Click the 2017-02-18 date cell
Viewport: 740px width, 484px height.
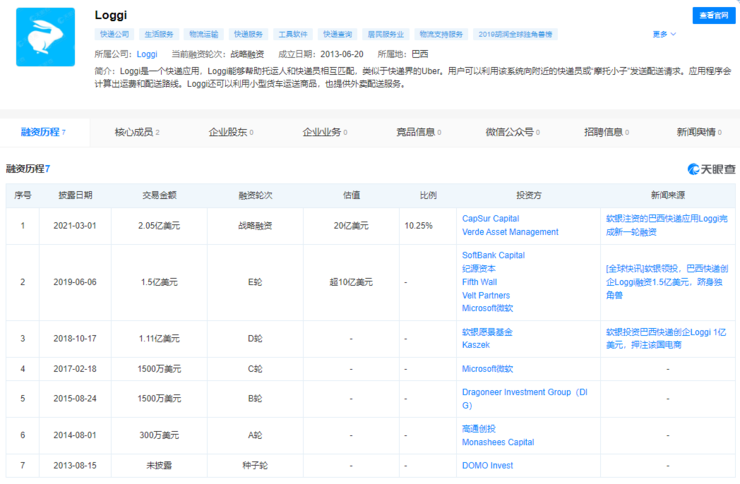[75, 369]
